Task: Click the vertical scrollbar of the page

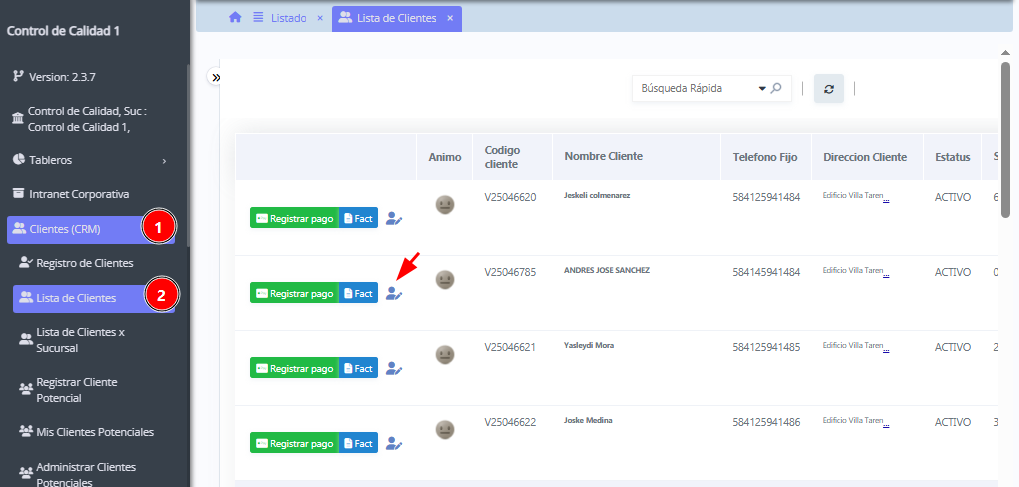Action: click(x=1005, y=150)
